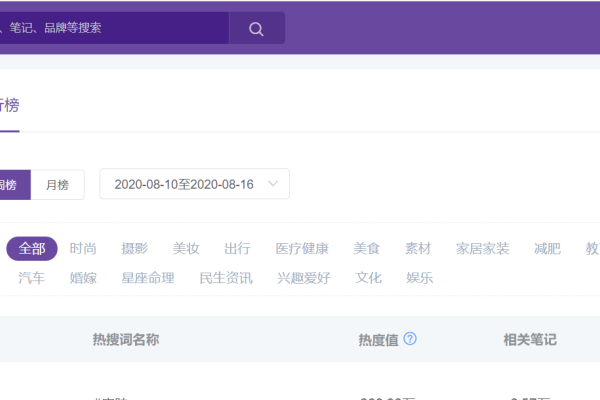Select the 全部 category filter

(32, 248)
